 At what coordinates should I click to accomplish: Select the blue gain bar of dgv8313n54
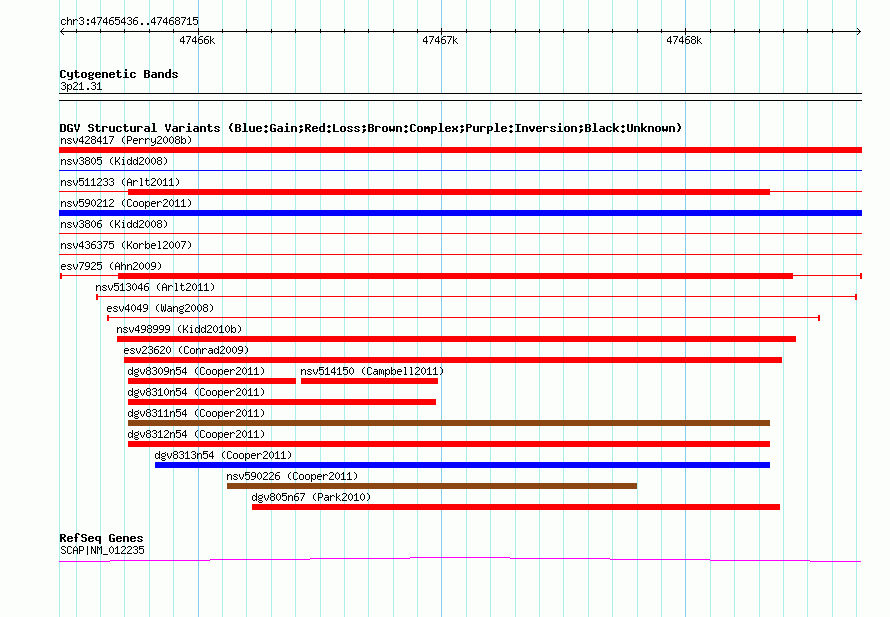(x=462, y=465)
